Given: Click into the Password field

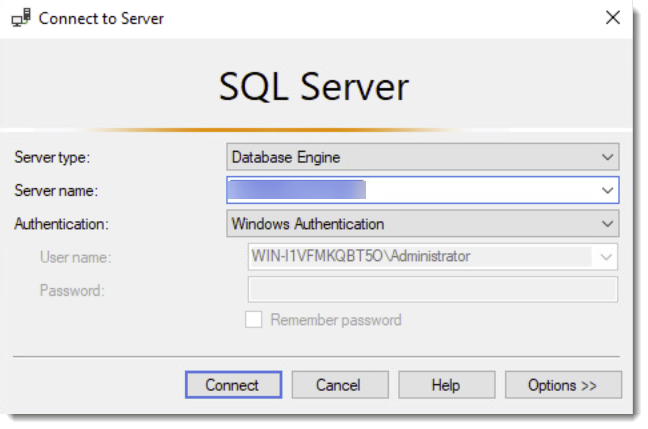Looking at the screenshot, I should point(433,290).
